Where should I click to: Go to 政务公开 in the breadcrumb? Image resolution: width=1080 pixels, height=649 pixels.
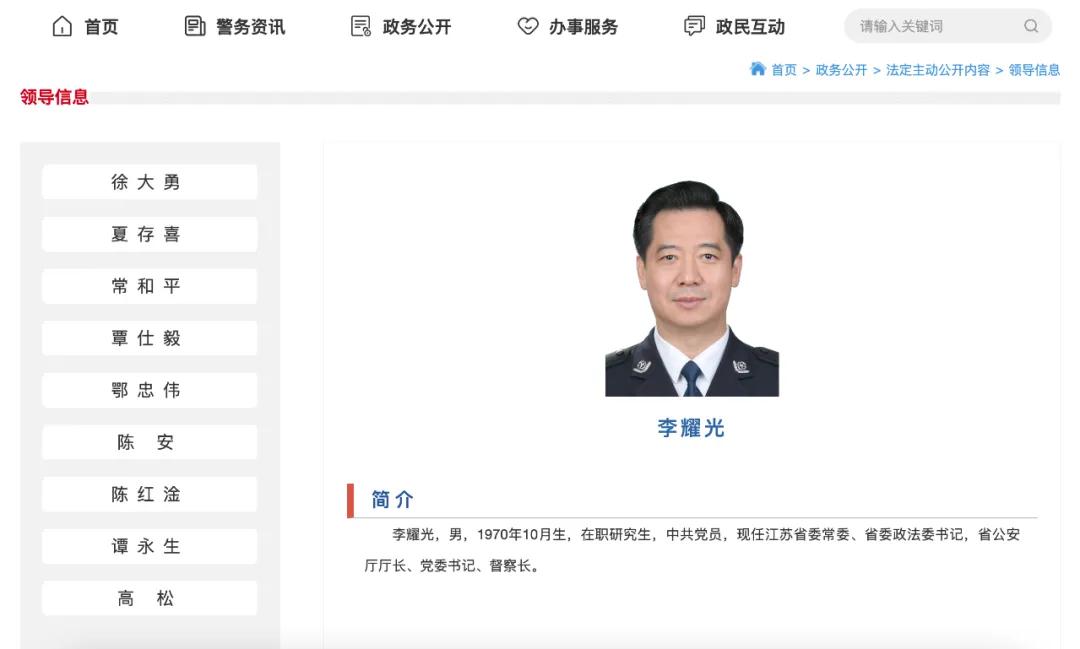tap(843, 70)
